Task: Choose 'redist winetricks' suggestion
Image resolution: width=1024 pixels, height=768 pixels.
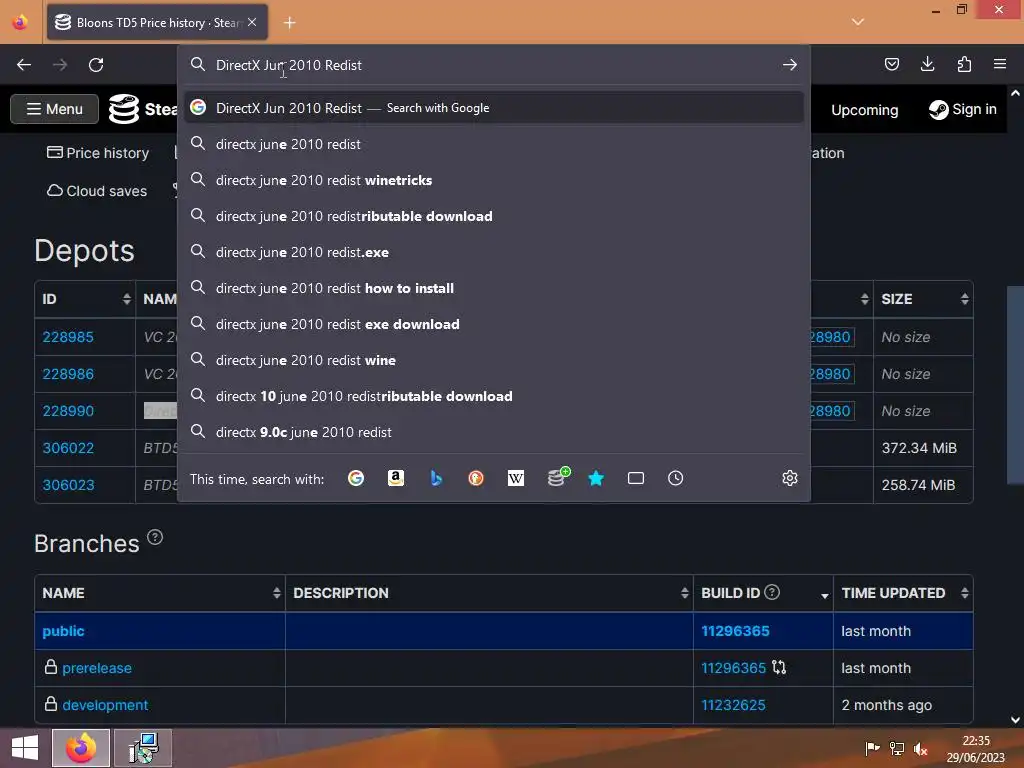Action: (494, 180)
